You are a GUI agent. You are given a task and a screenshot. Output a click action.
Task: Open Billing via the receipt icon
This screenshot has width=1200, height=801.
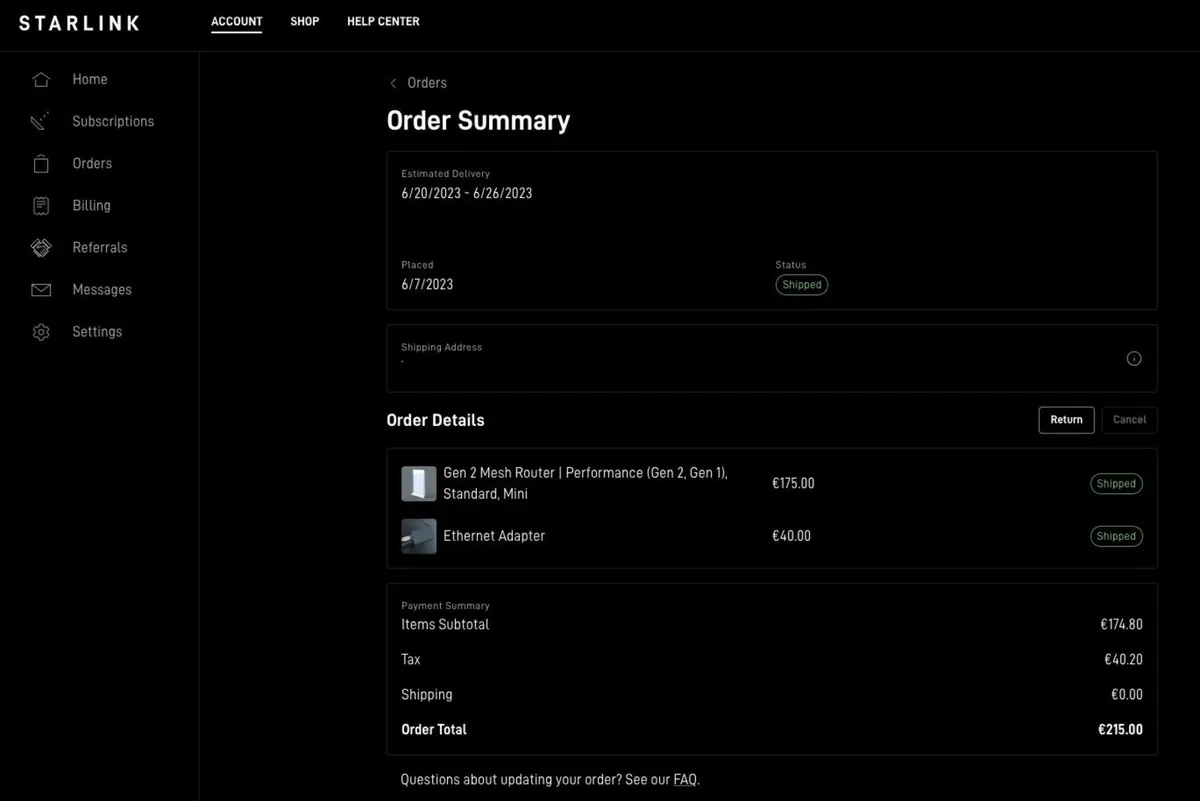(41, 204)
